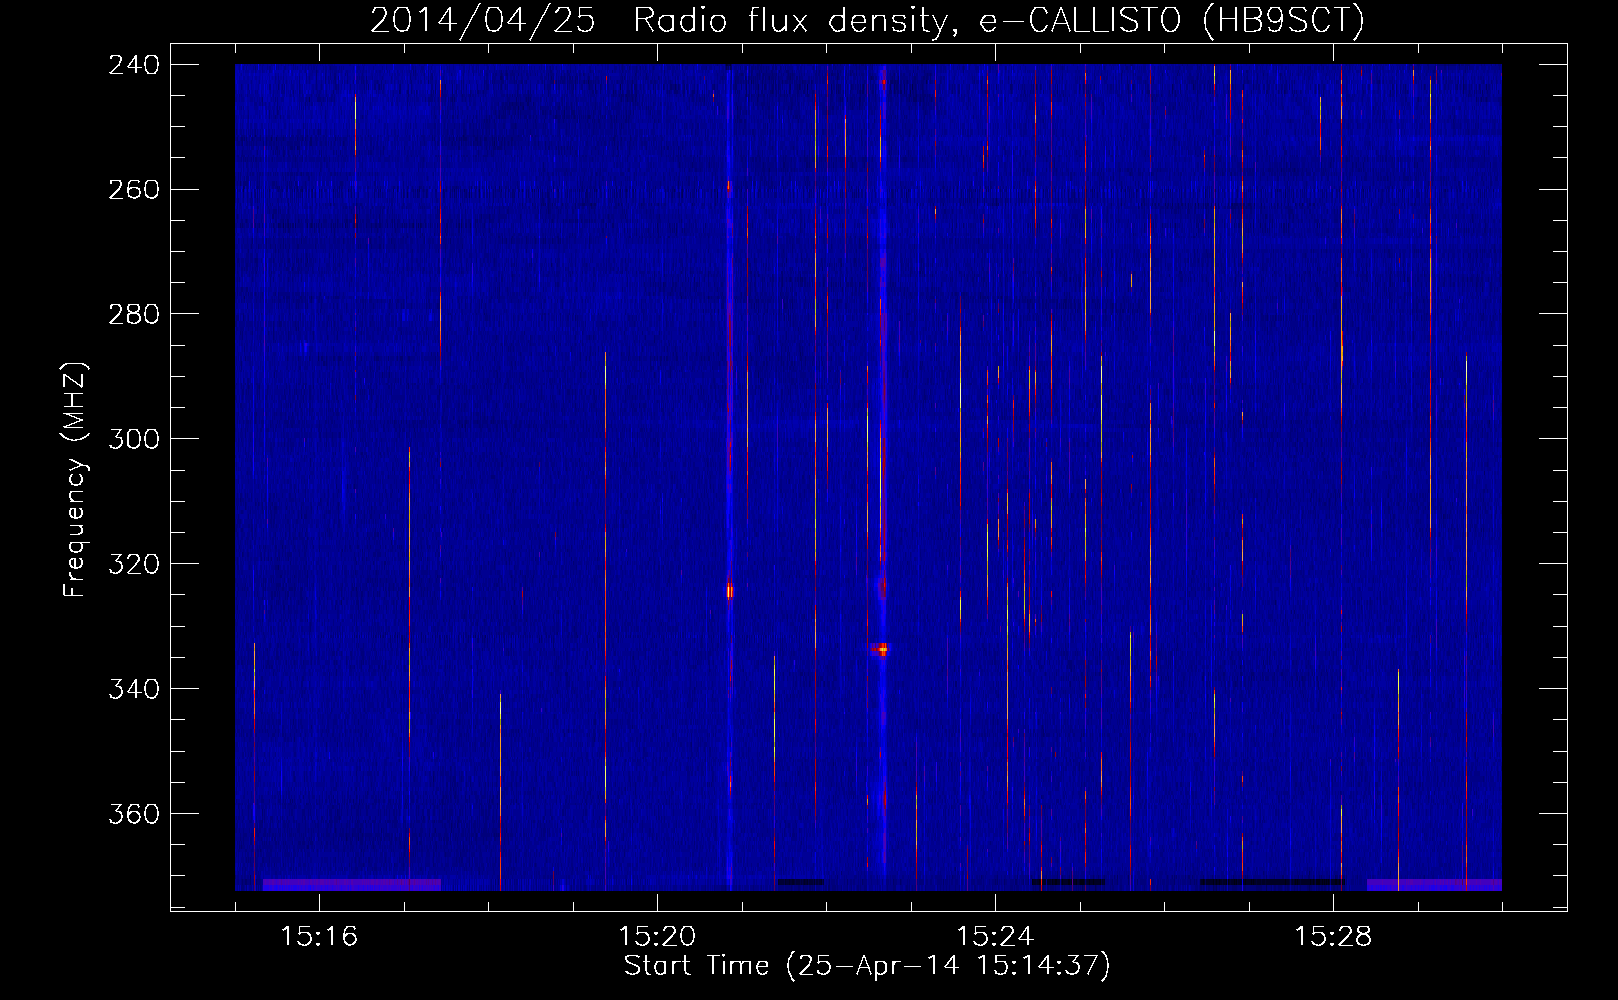
Task: Click the 280 frequency tick label
Action: pos(133,315)
